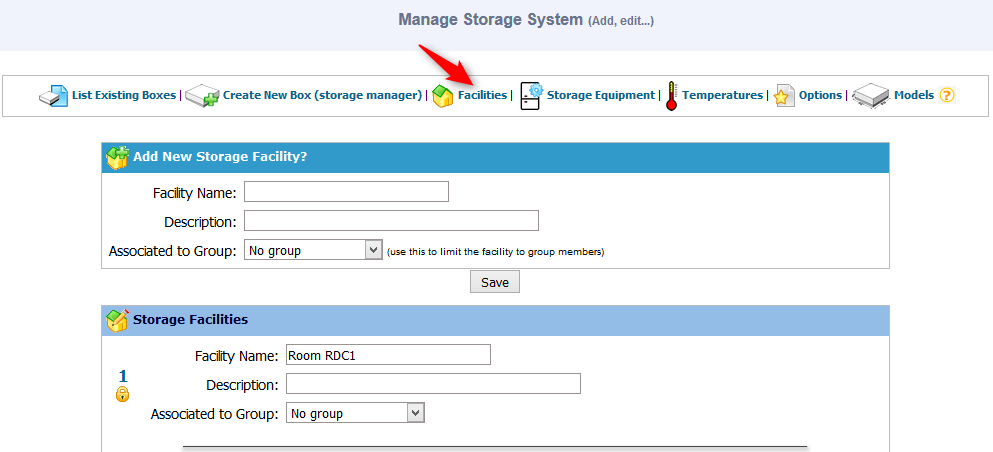Click the Storage Equipment fridge icon
Image resolution: width=993 pixels, height=452 pixels.
(x=531, y=96)
